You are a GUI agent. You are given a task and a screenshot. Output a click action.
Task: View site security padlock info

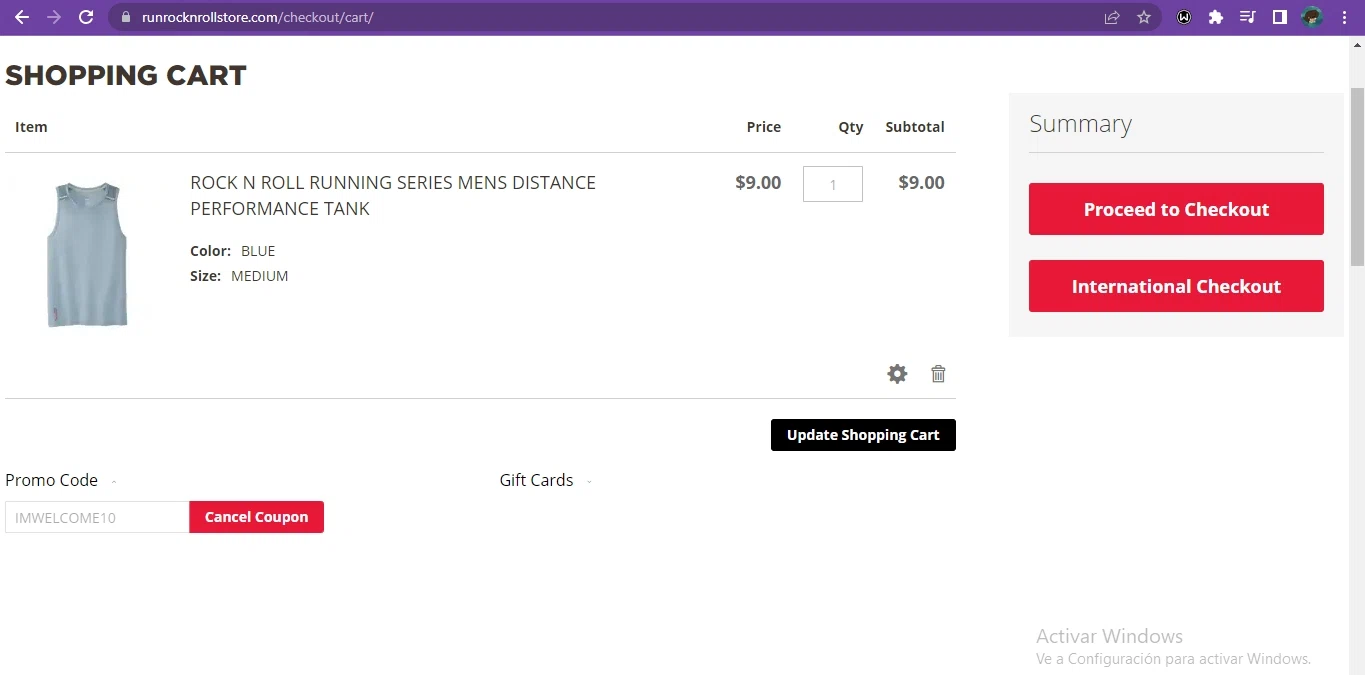click(x=125, y=17)
